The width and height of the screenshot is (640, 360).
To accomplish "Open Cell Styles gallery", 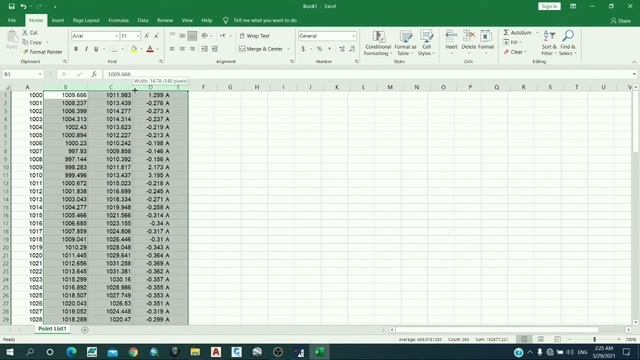I will point(427,43).
